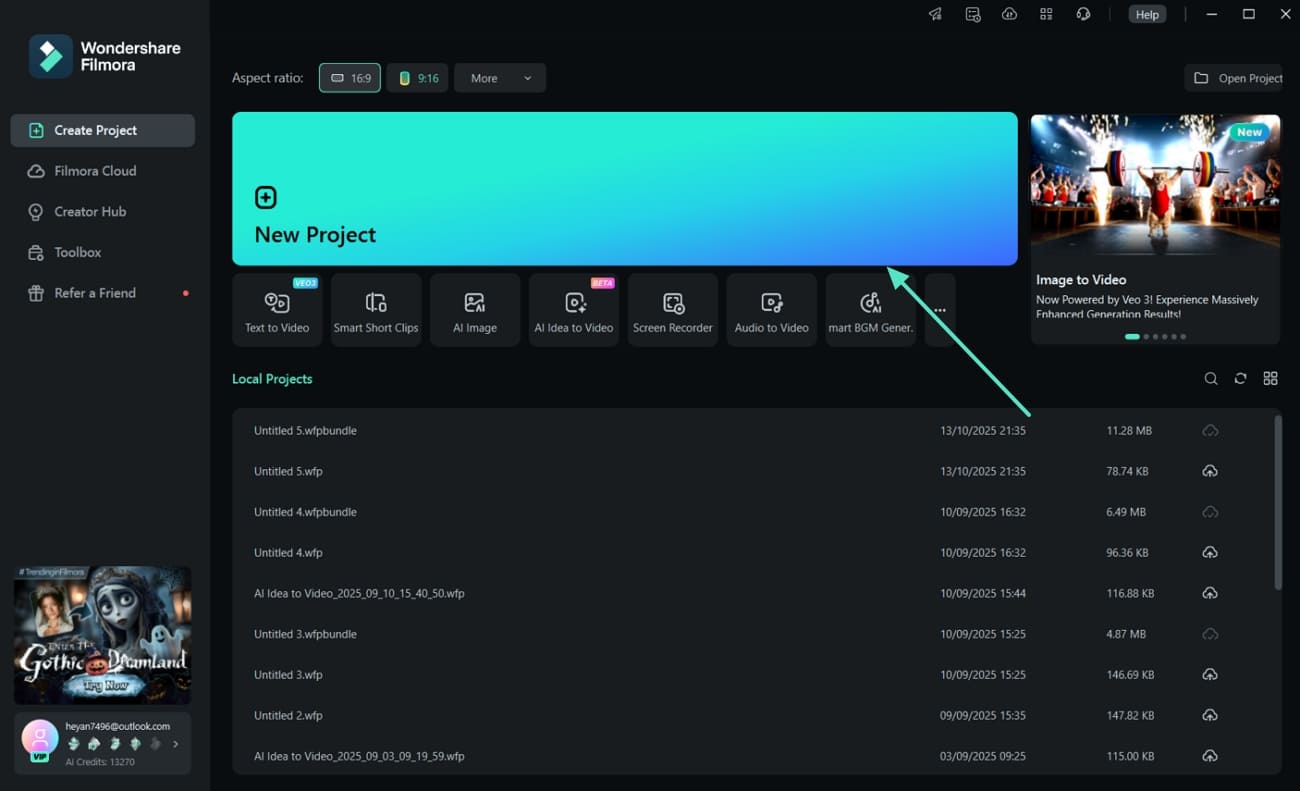This screenshot has height=791, width=1300.
Task: Open the Gothic Dreamland promo banner
Action: tap(102, 635)
